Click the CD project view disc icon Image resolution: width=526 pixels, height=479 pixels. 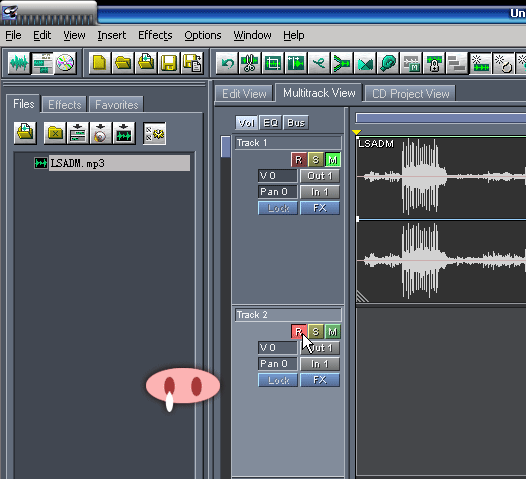(65, 63)
